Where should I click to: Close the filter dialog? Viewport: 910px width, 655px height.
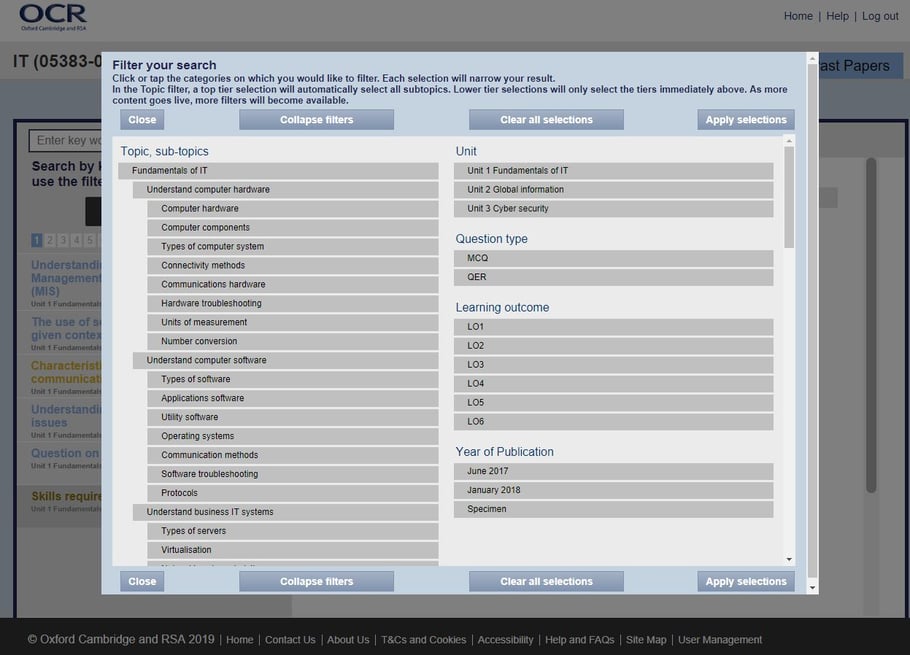(x=141, y=119)
